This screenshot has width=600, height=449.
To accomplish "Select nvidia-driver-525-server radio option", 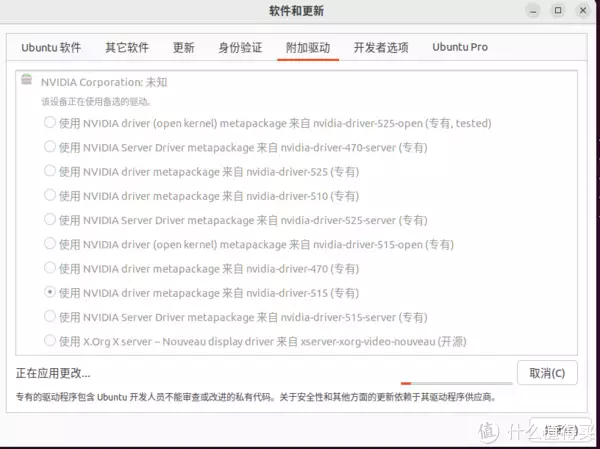I will 50,219.
